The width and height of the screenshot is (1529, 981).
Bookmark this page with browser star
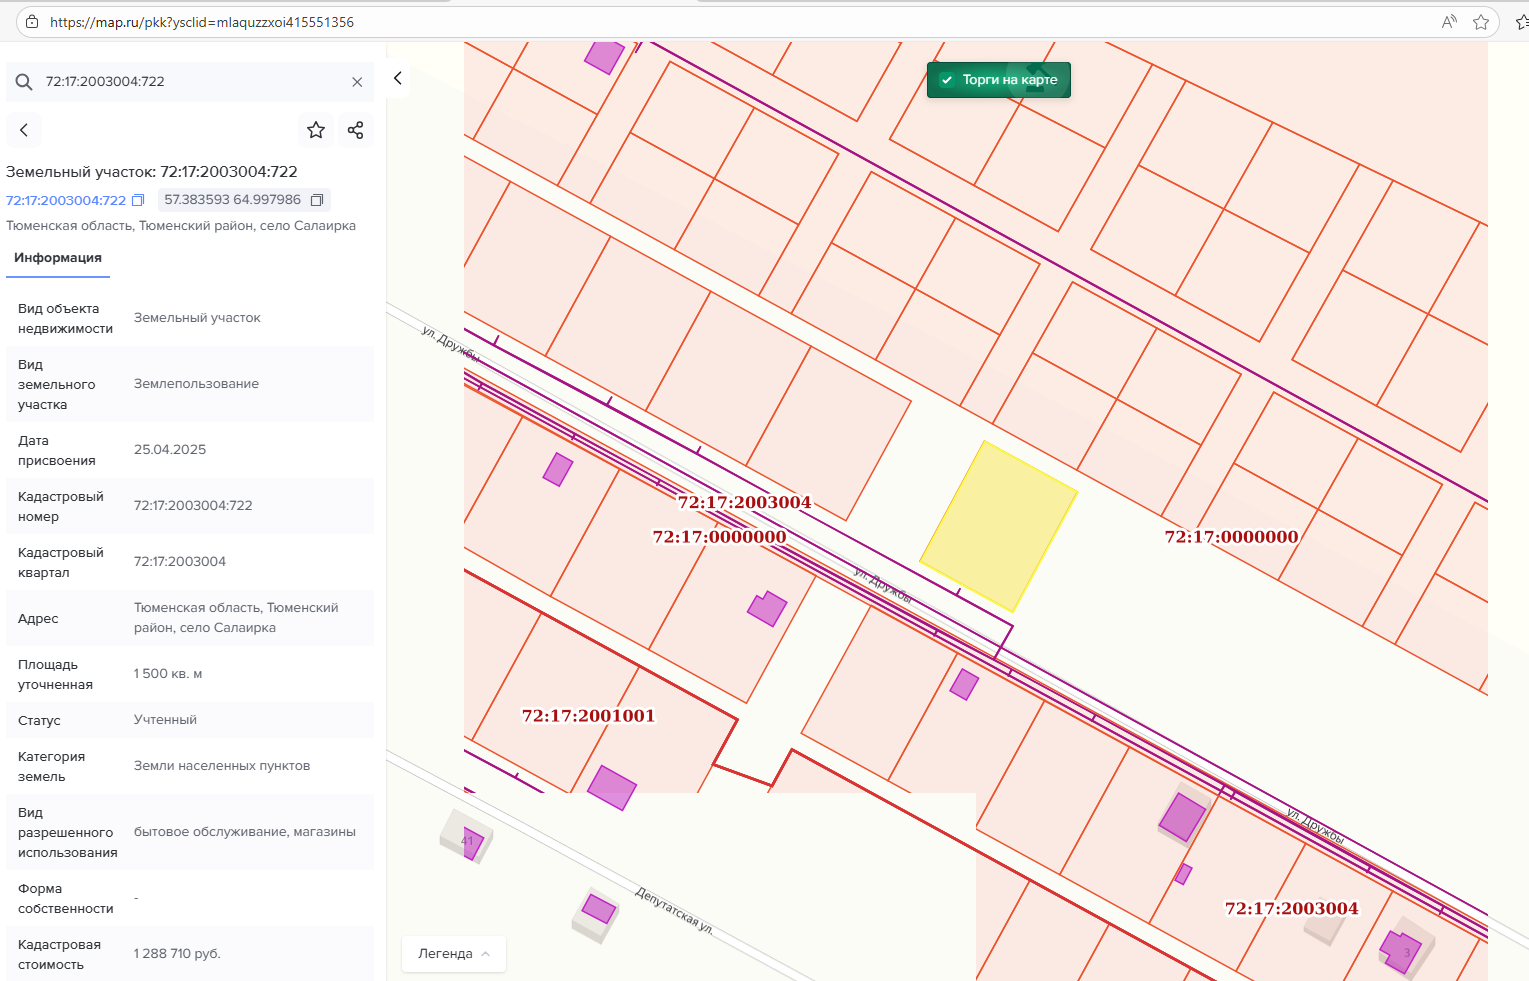(1481, 22)
